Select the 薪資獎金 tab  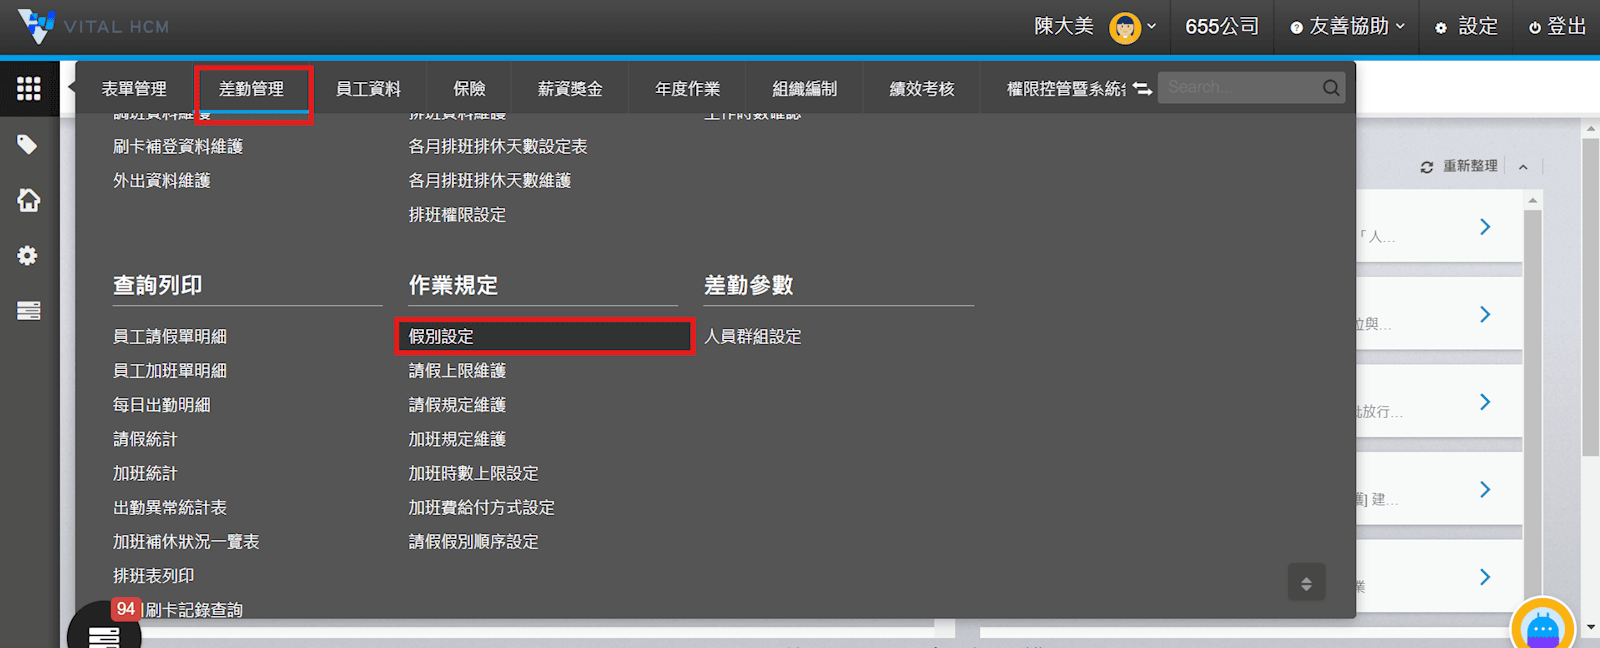570,89
